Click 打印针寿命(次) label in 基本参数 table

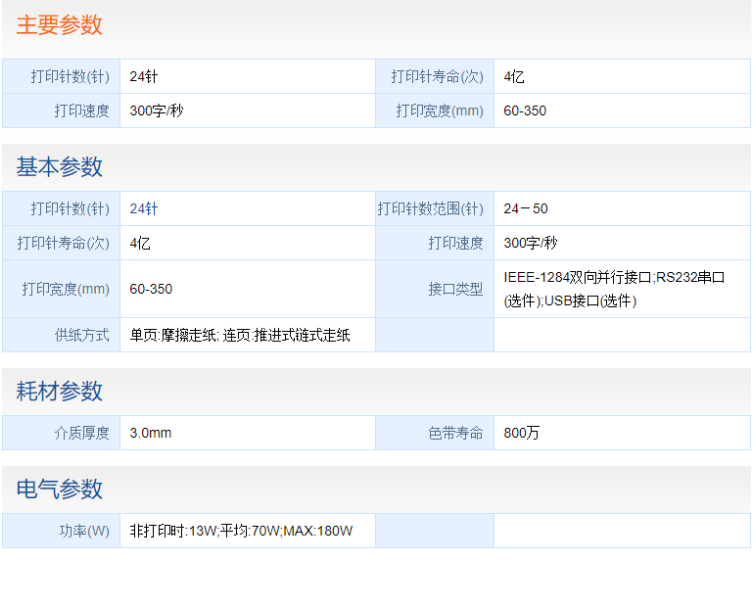(63, 243)
